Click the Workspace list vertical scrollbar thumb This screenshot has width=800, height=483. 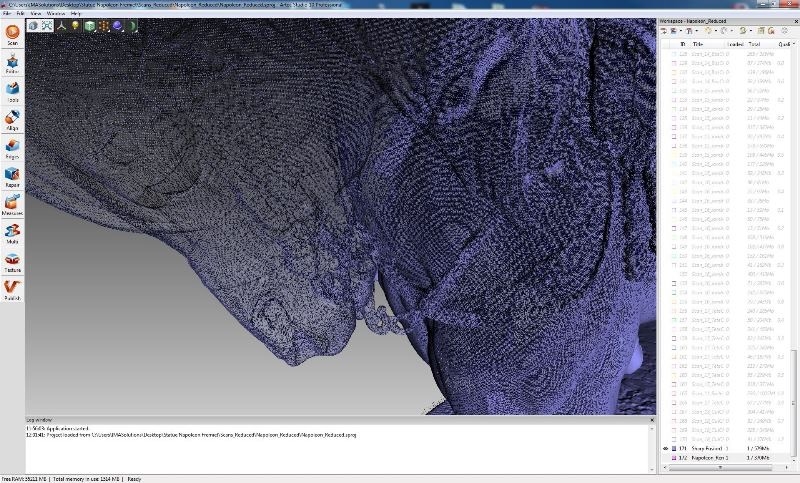[x=793, y=403]
